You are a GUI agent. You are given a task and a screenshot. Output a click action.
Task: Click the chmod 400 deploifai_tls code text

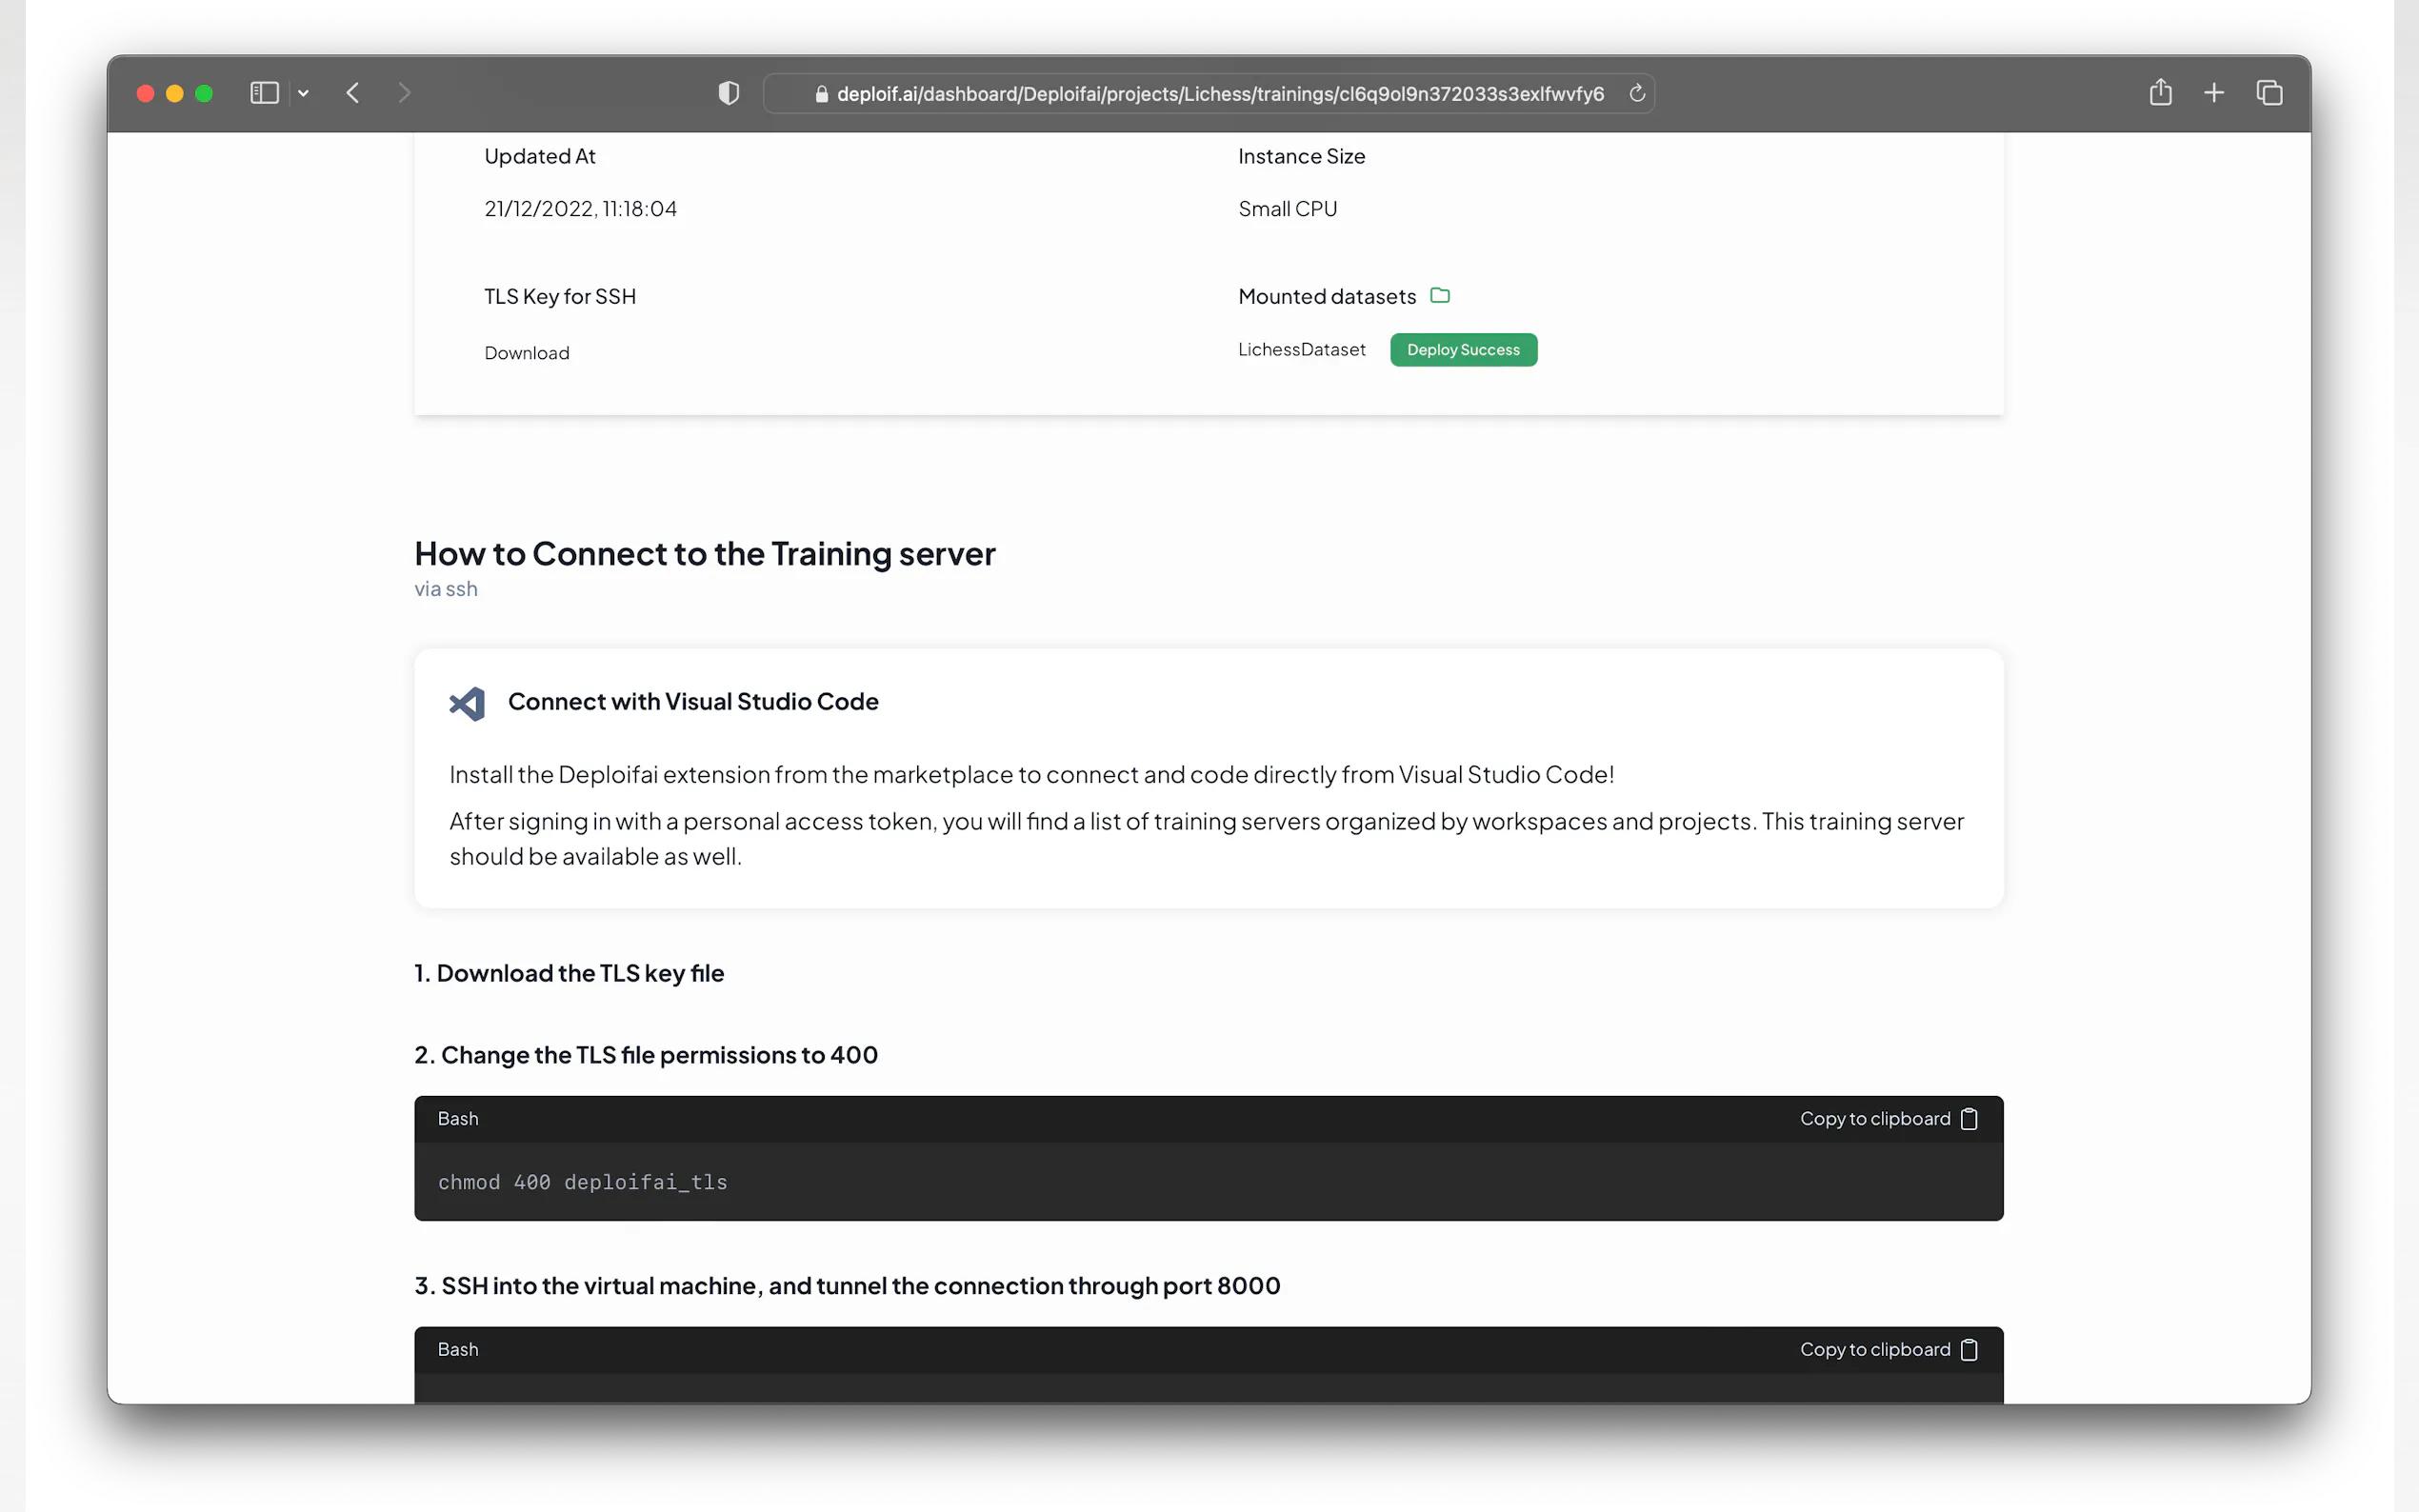pyautogui.click(x=582, y=1182)
